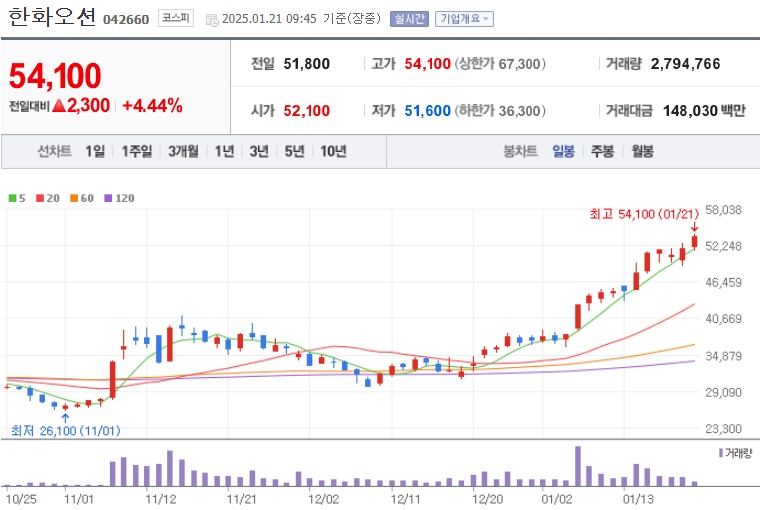Screen dimensions: 760x510
Task: Open the 기업개요 dropdown
Action: (x=464, y=19)
